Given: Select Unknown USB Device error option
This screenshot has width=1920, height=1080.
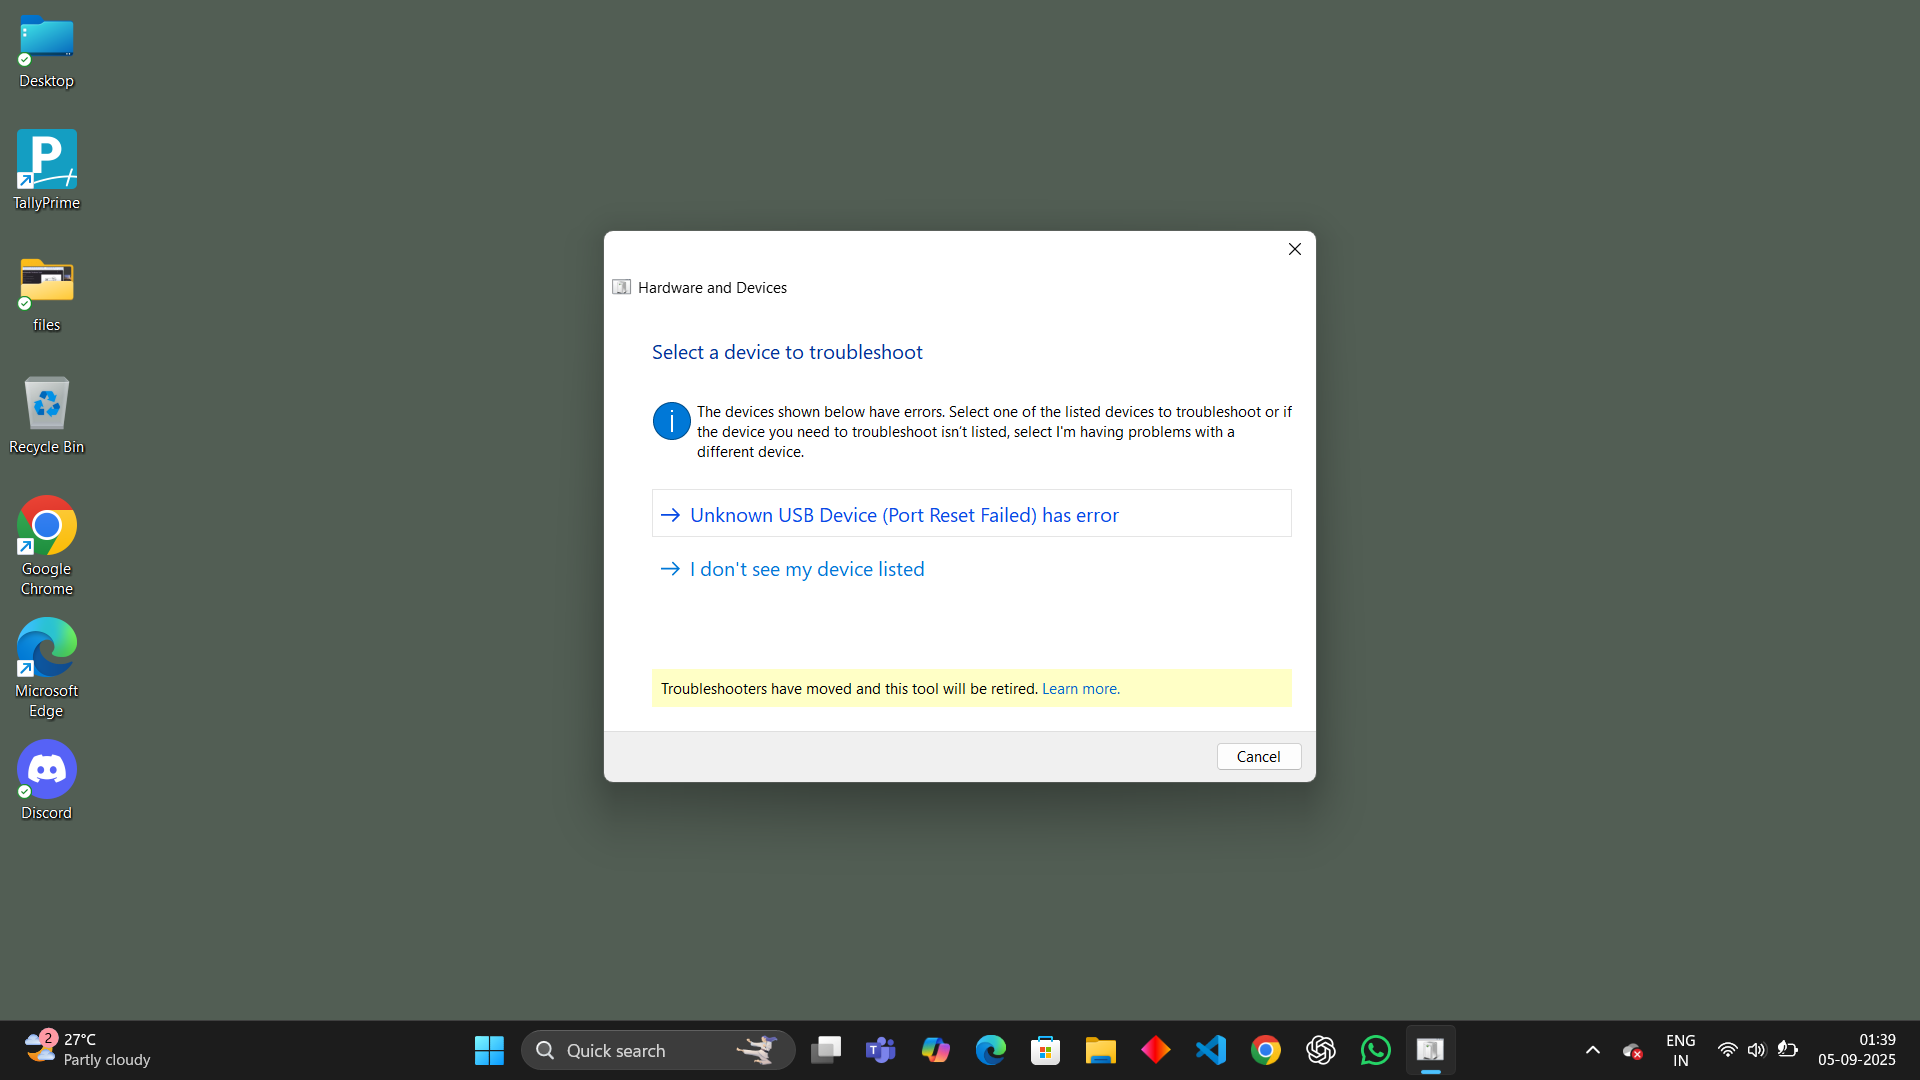Looking at the screenshot, I should 903,515.
